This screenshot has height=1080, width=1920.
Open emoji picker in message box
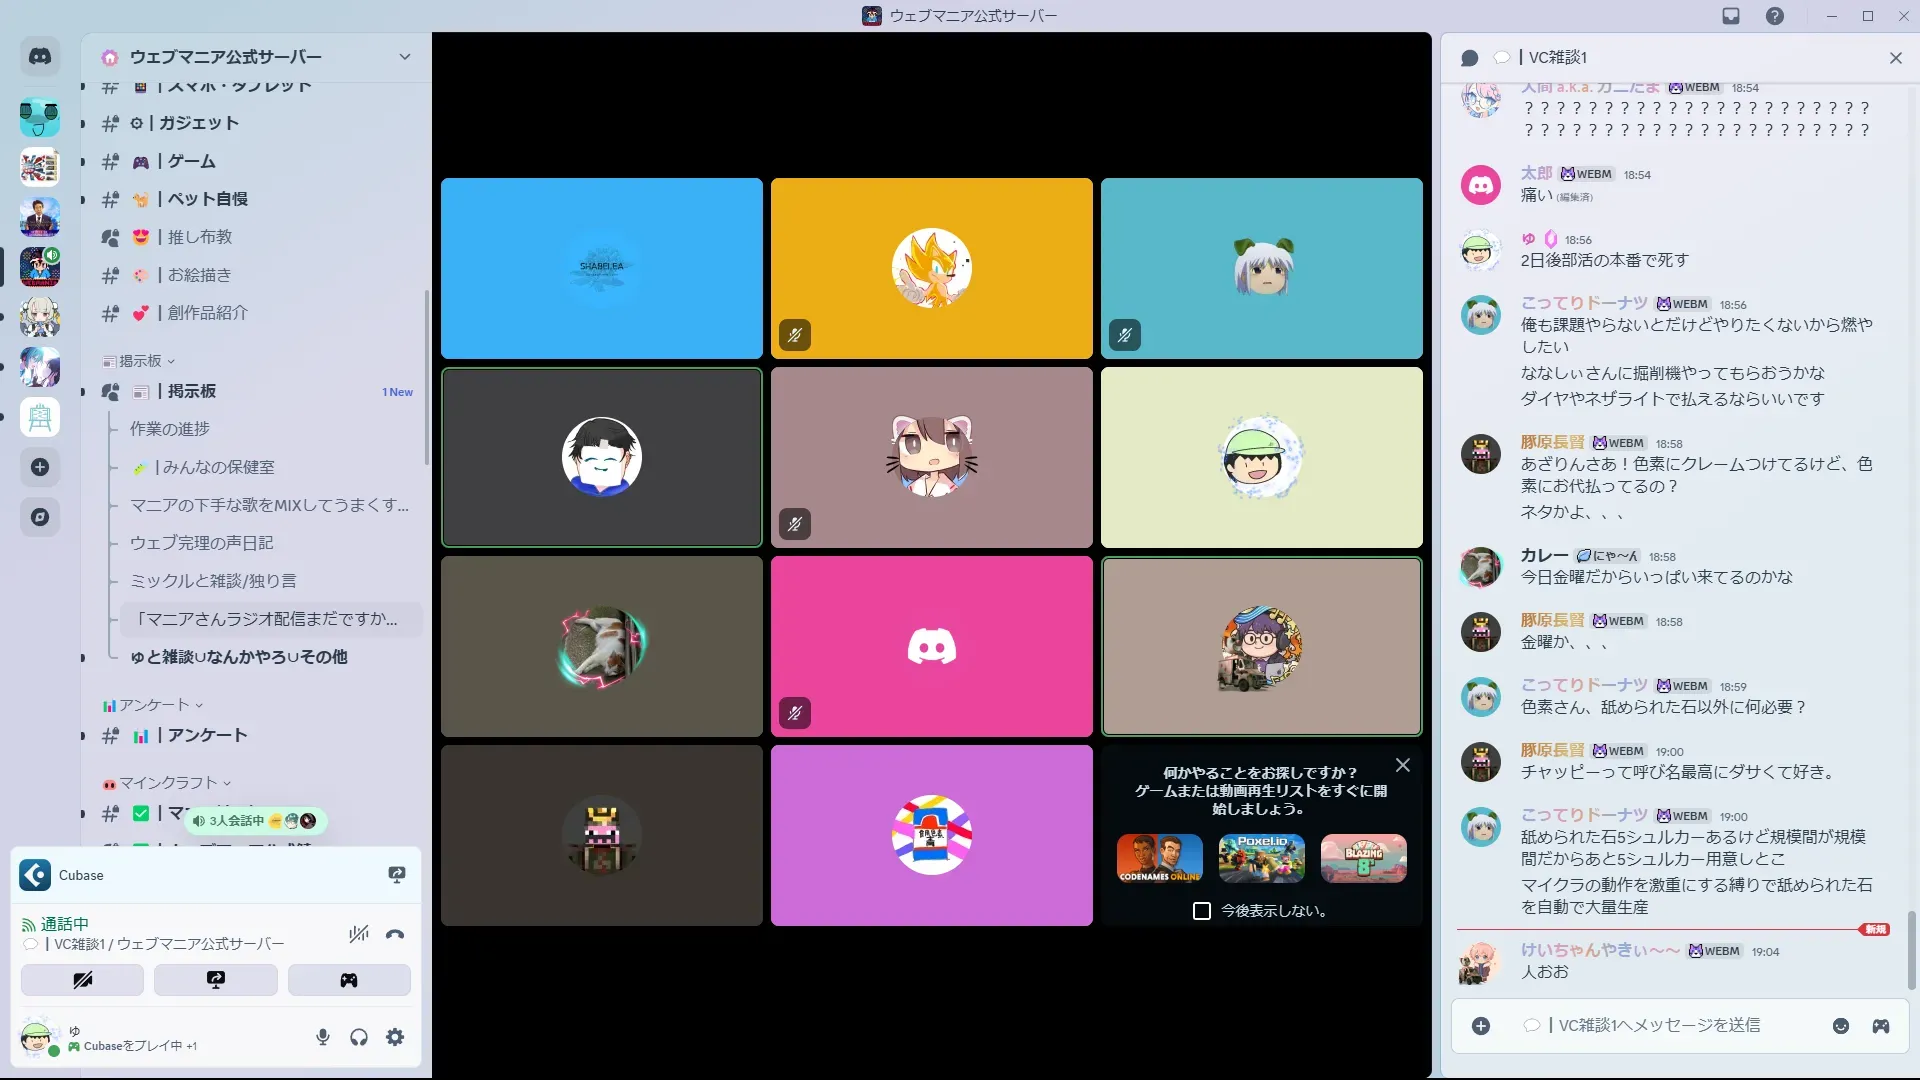[x=1840, y=1026]
